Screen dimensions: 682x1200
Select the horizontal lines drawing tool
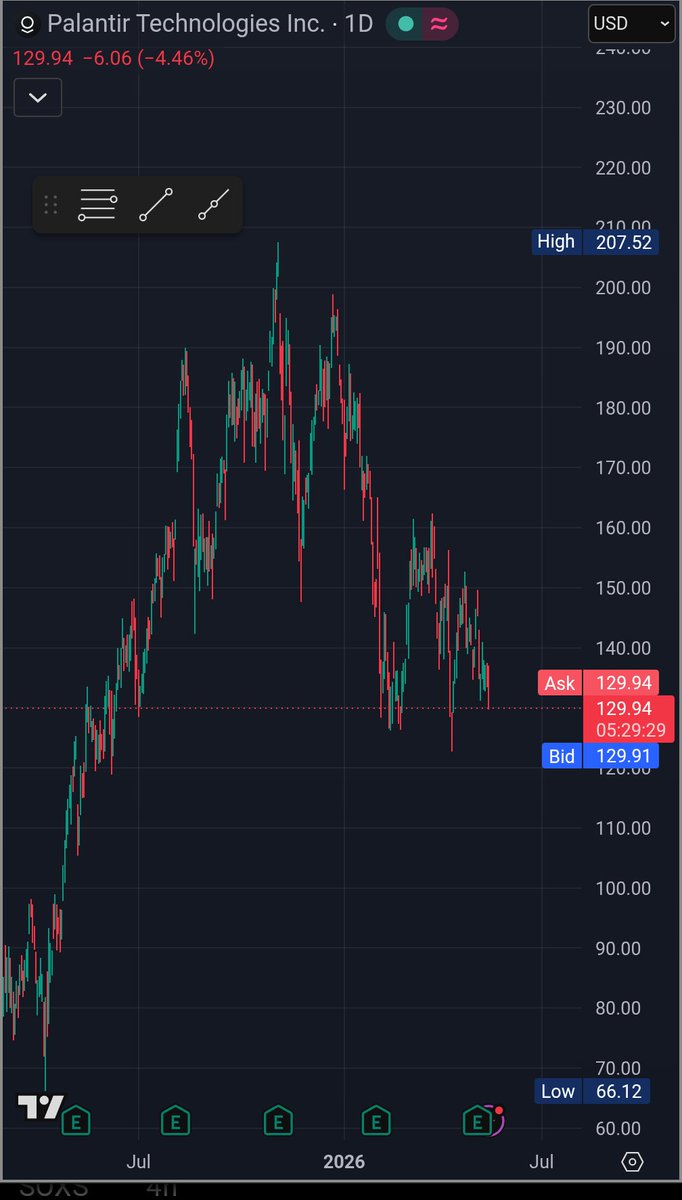(x=98, y=205)
